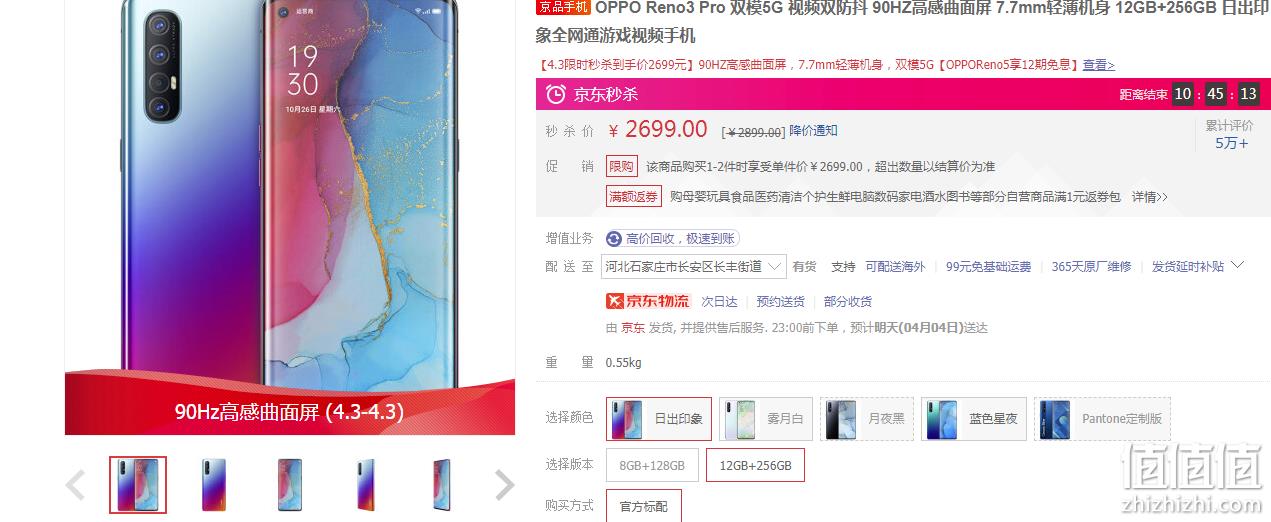Click the JD flash sale clock icon
1271x522 pixels.
[555, 94]
